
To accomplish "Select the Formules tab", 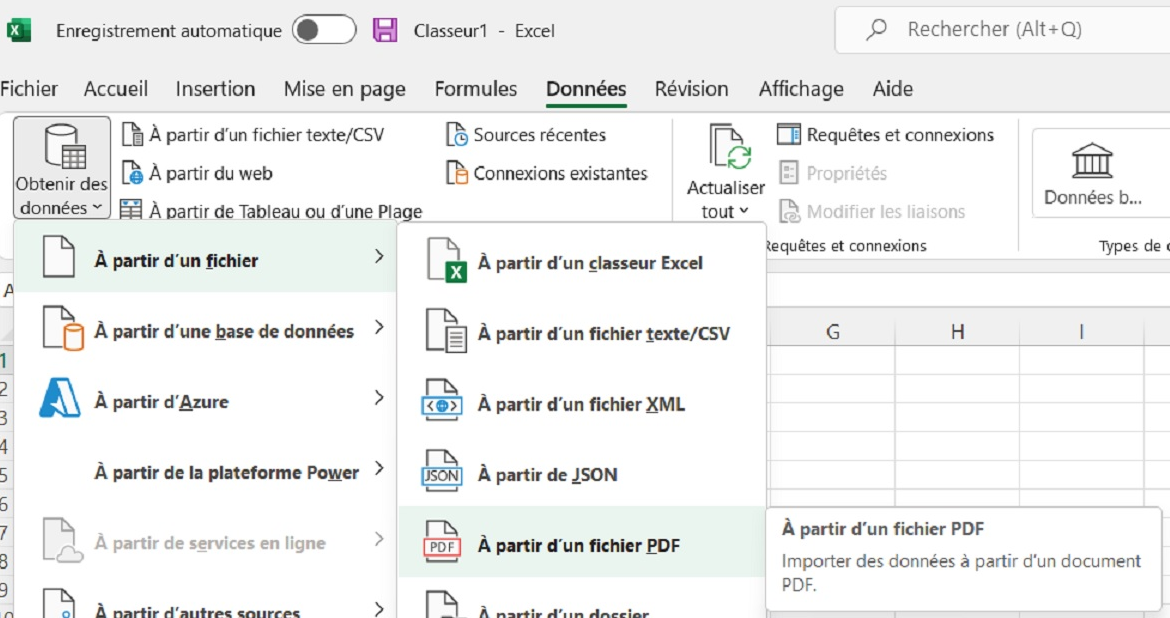I will coord(475,89).
